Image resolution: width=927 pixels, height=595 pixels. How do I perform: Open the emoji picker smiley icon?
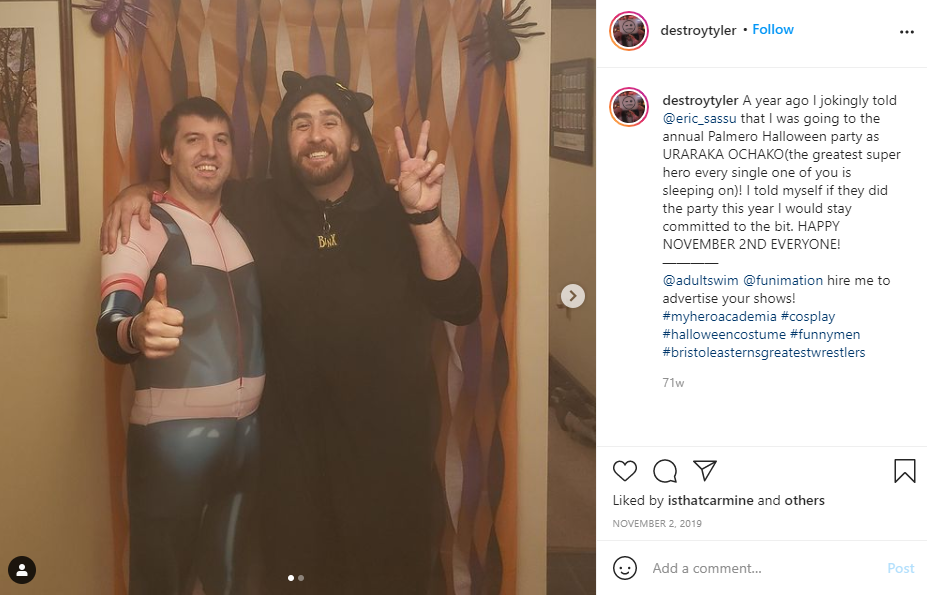tap(624, 568)
